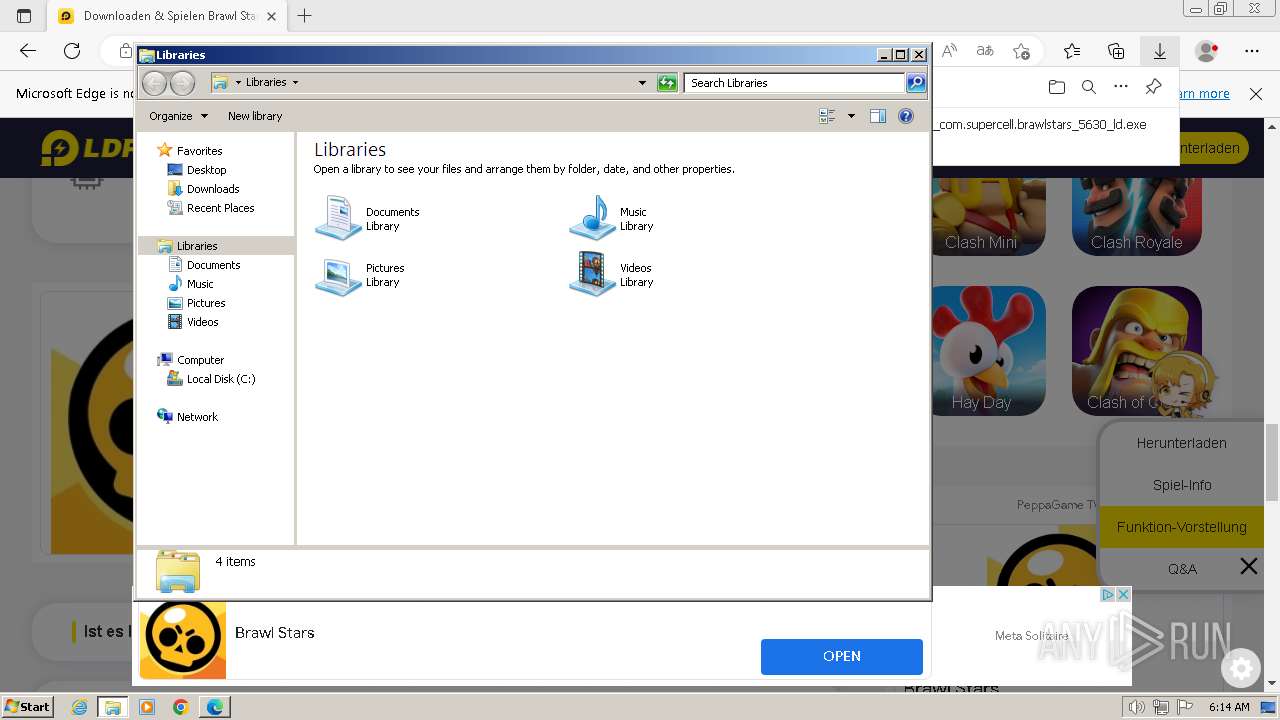The height and width of the screenshot is (720, 1280).
Task: Click the Hay Day game thumbnail
Action: [988, 351]
